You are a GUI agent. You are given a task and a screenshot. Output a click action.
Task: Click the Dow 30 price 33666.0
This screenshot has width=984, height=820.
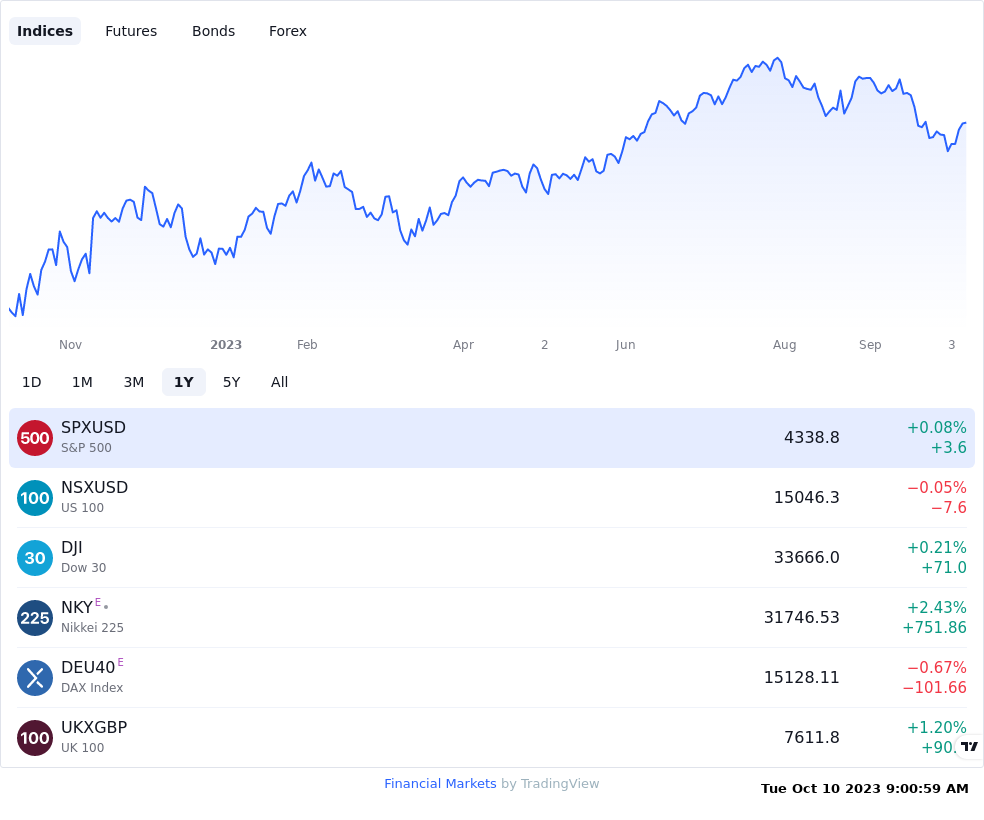(806, 557)
